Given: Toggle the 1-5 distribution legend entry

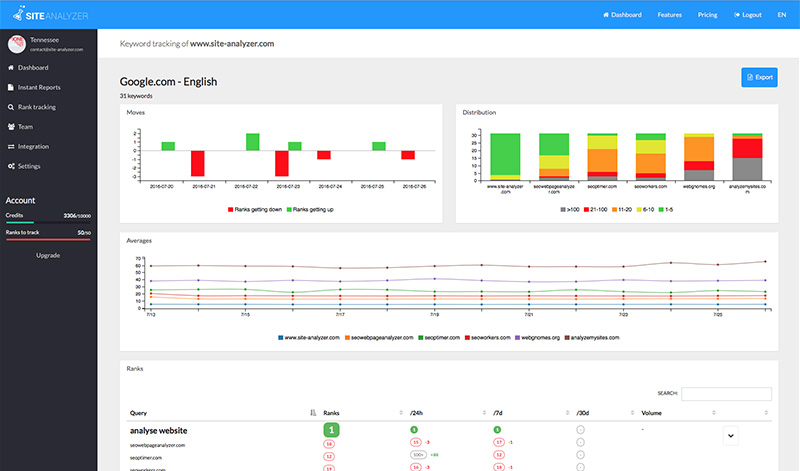Looking at the screenshot, I should point(666,209).
